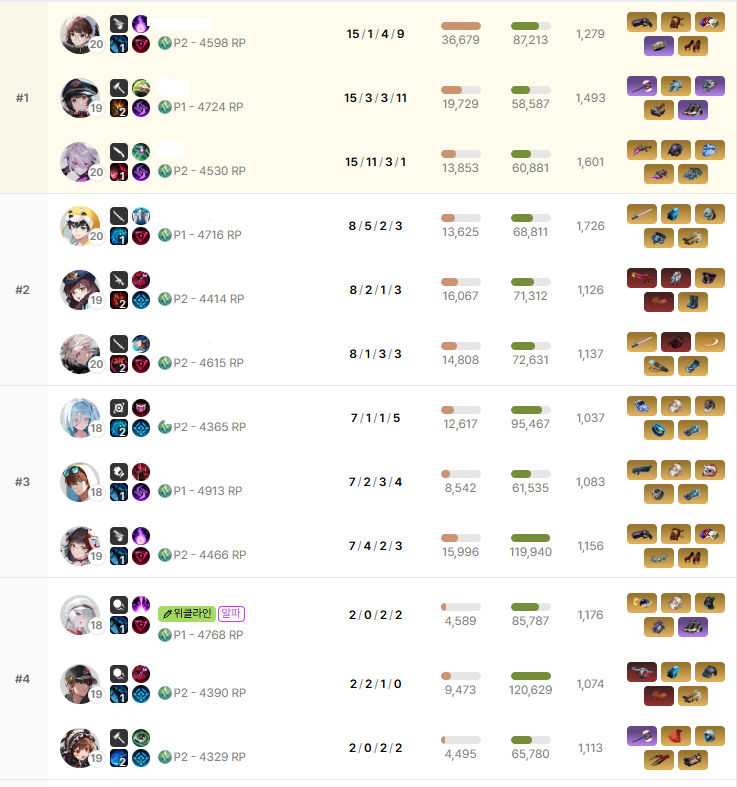This screenshot has height=787, width=737.
Task: Select red high heels item in first build
Action: pyautogui.click(x=693, y=46)
